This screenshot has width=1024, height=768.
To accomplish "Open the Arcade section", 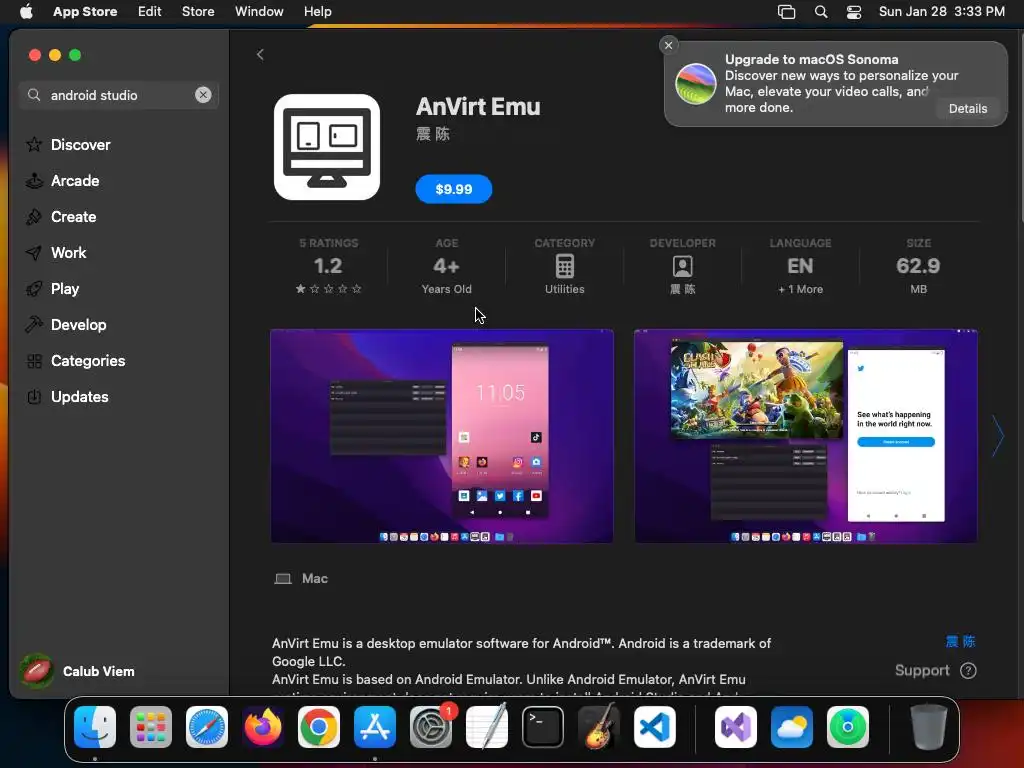I will click(75, 181).
